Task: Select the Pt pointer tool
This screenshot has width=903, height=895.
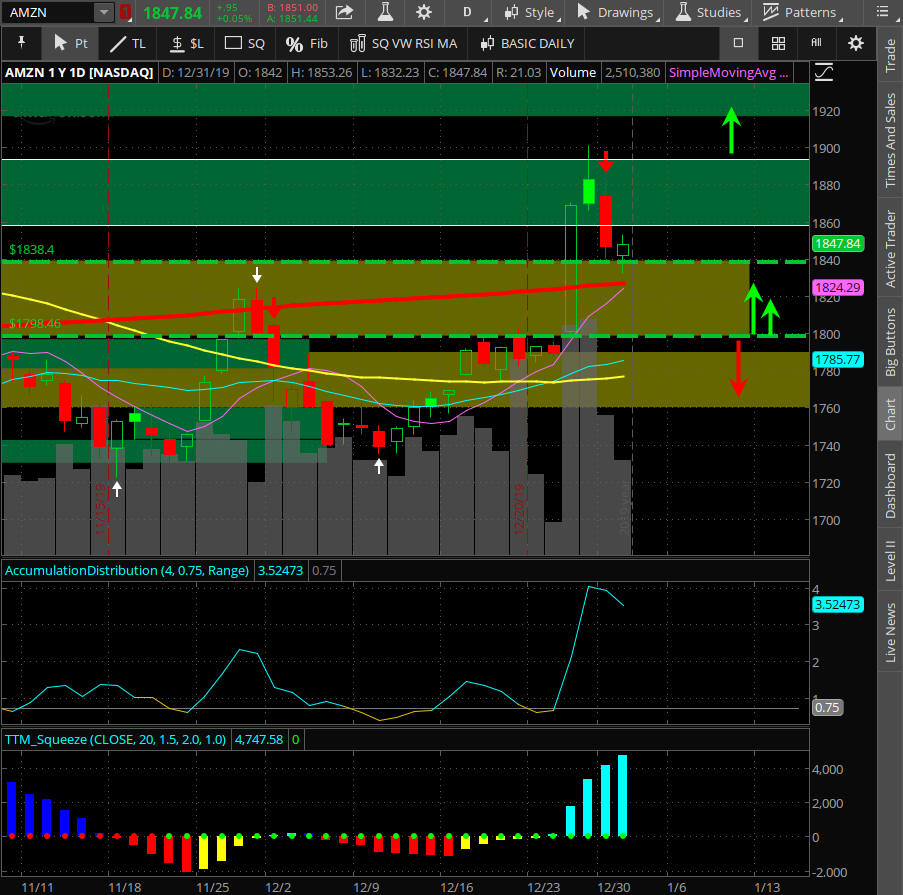Action: pos(70,43)
